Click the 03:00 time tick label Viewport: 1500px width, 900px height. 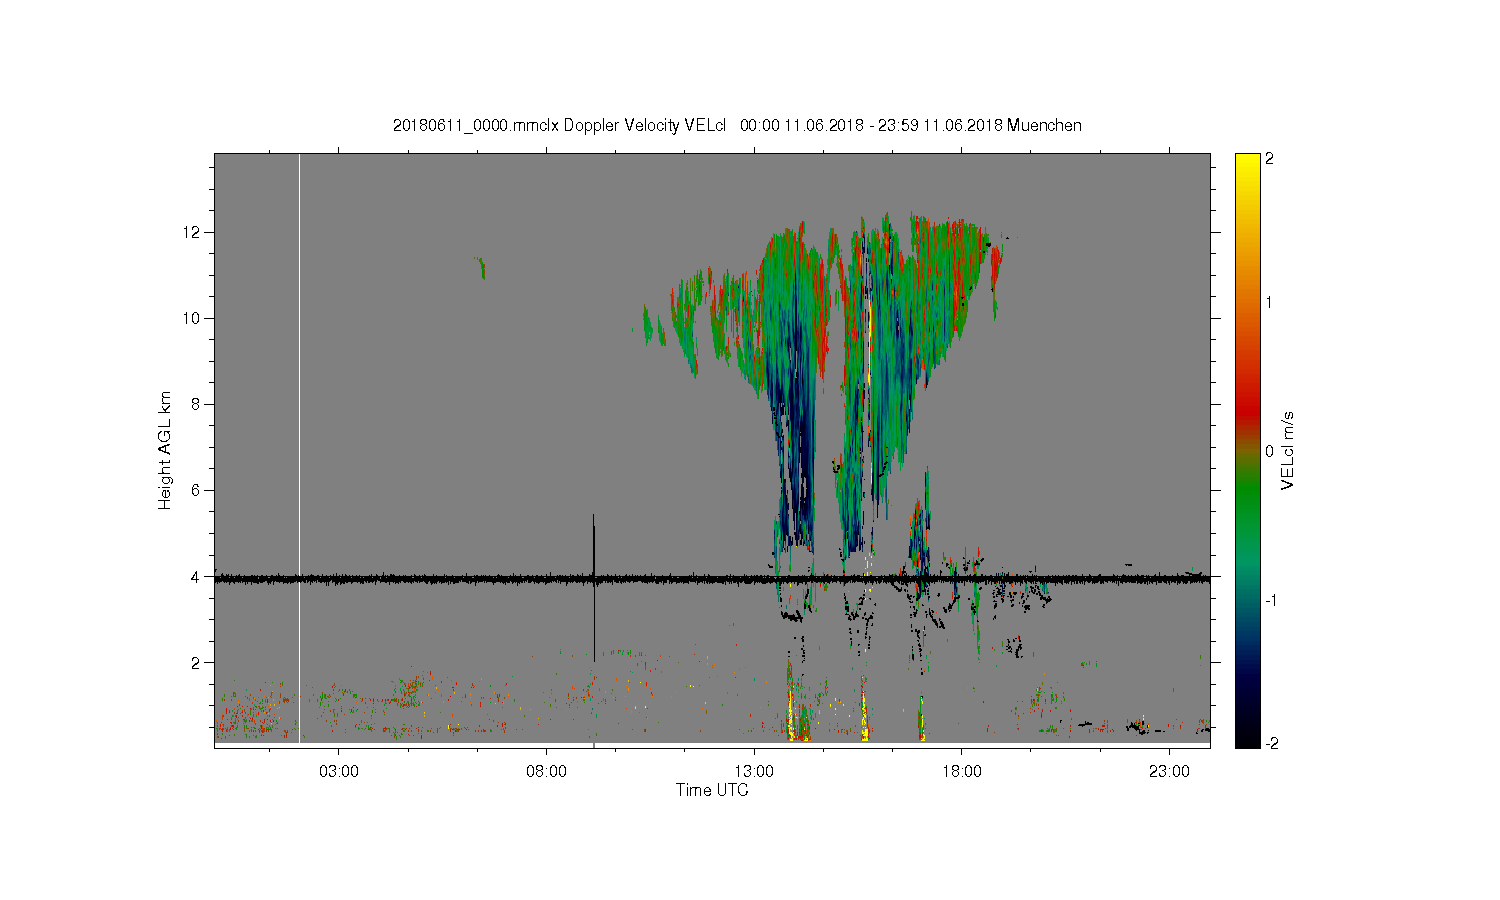point(338,772)
